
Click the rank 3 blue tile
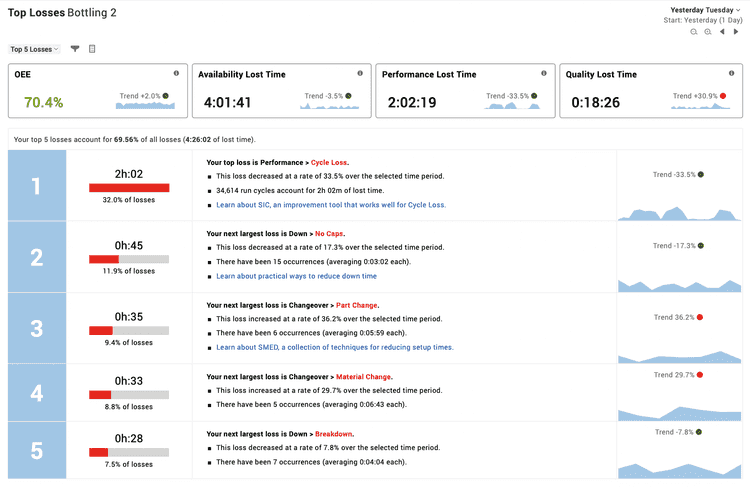pyautogui.click(x=37, y=328)
